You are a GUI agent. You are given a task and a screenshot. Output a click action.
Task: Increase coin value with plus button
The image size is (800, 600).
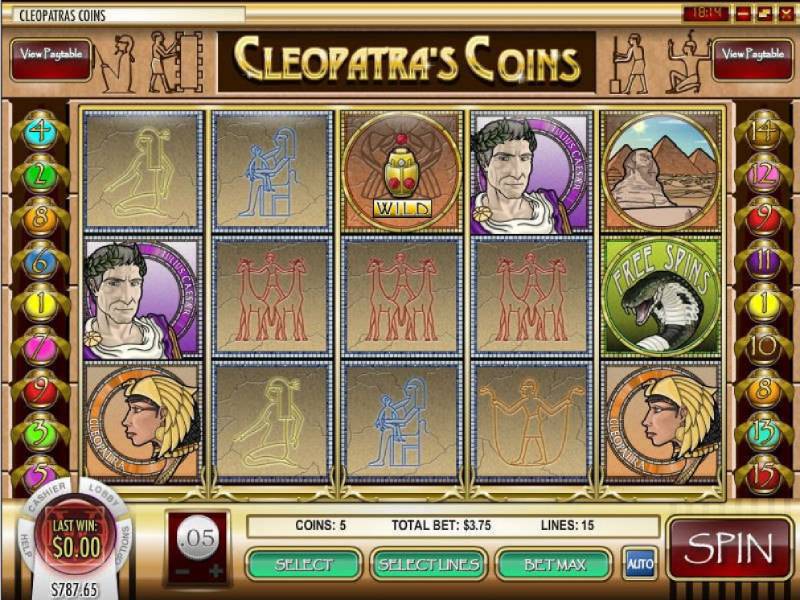coord(216,571)
